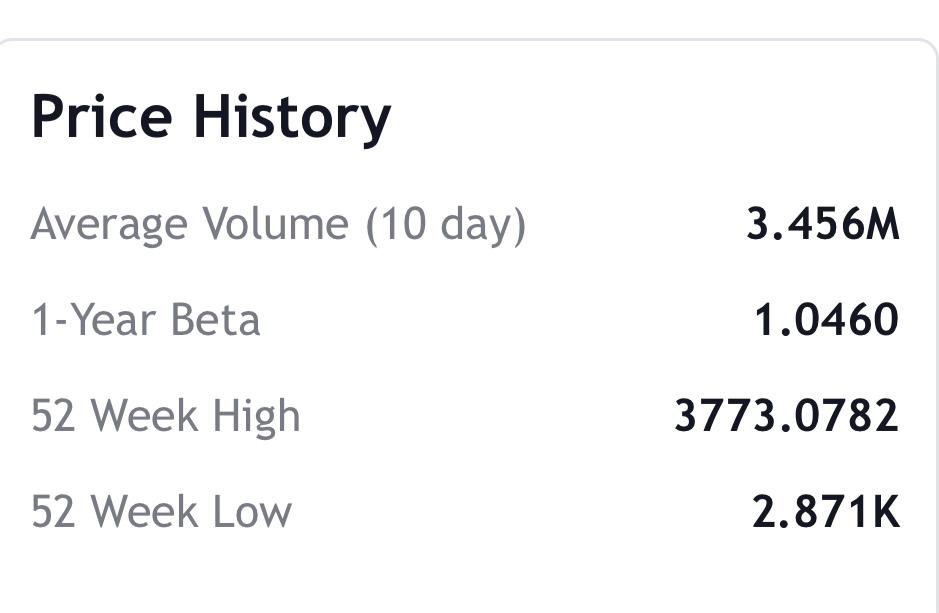Click the Price History heading
Image resolution: width=939 pixels, height=613 pixels.
(x=211, y=117)
